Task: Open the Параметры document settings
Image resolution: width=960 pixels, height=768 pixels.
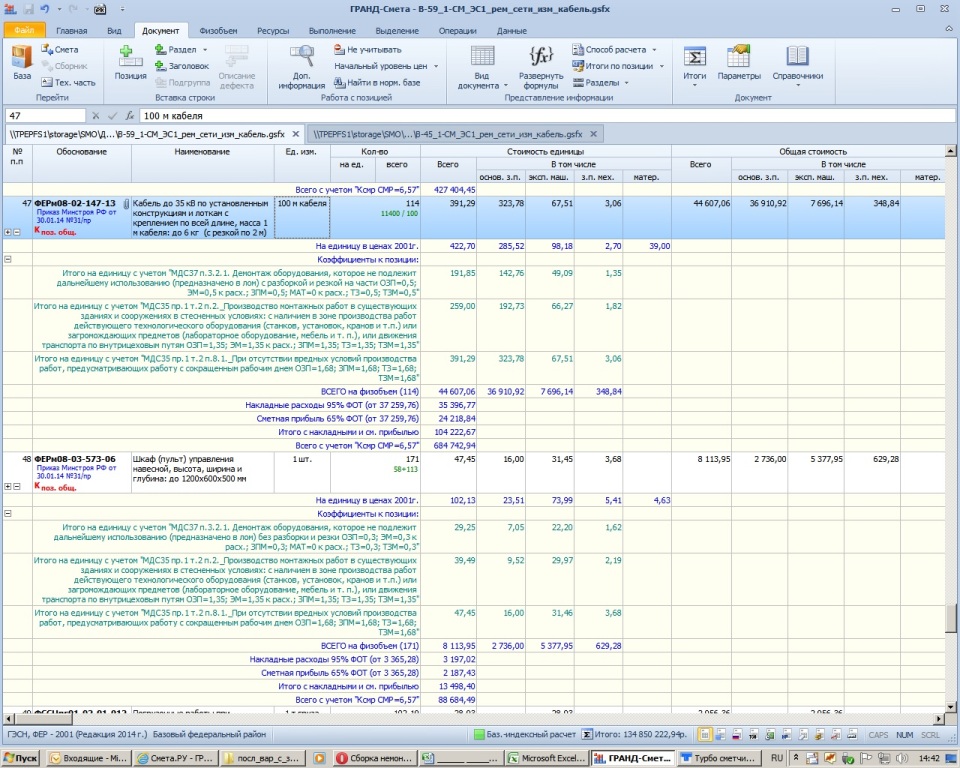Action: [x=738, y=62]
